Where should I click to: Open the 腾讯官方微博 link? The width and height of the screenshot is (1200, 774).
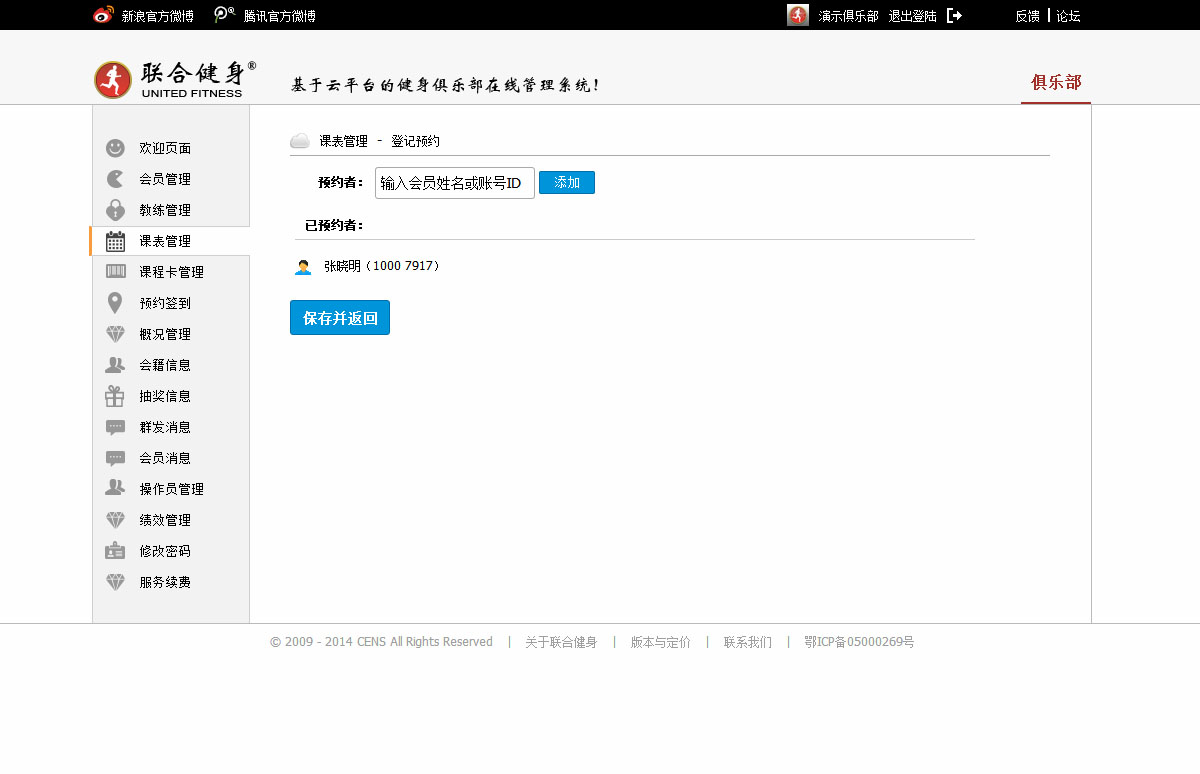[x=279, y=16]
